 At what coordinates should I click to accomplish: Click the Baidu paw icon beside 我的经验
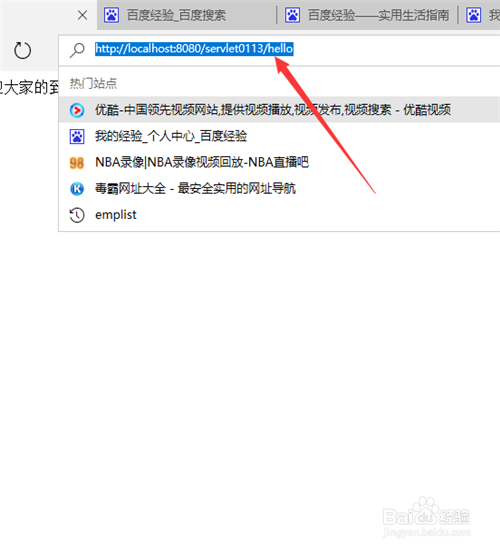pyautogui.click(x=77, y=136)
